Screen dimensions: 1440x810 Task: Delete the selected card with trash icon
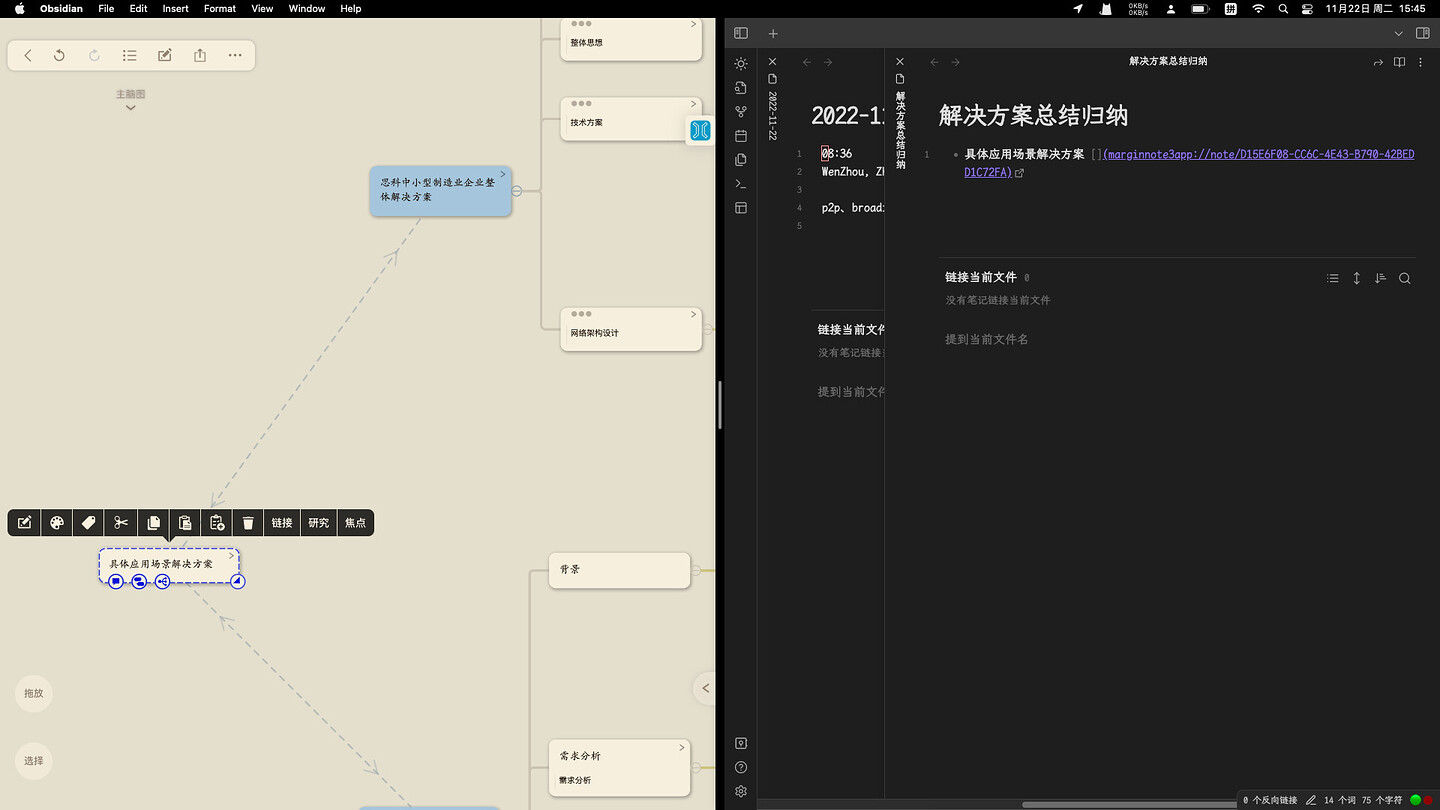[x=249, y=523]
